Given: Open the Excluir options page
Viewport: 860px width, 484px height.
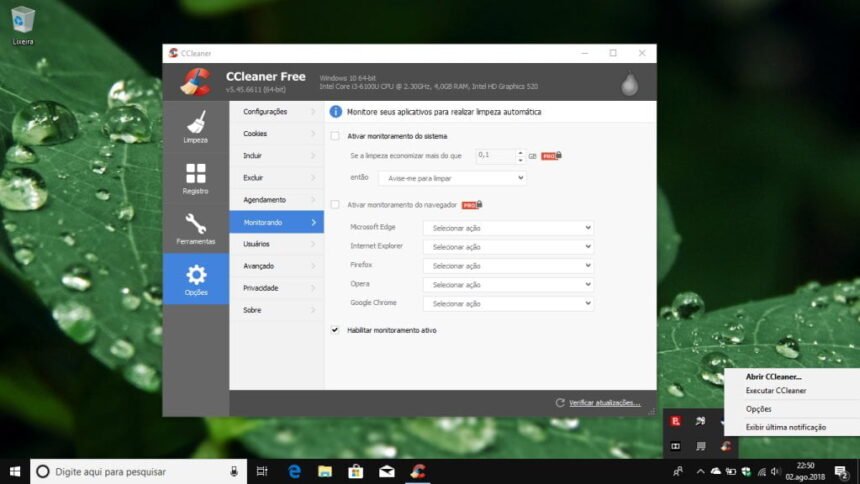Looking at the screenshot, I should [x=276, y=178].
